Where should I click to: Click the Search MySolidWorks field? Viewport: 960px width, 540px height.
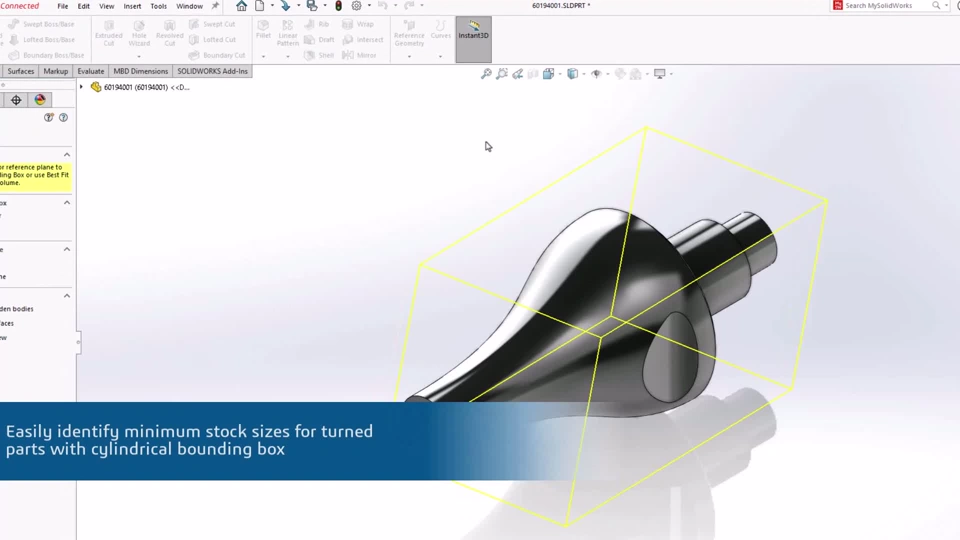click(886, 6)
